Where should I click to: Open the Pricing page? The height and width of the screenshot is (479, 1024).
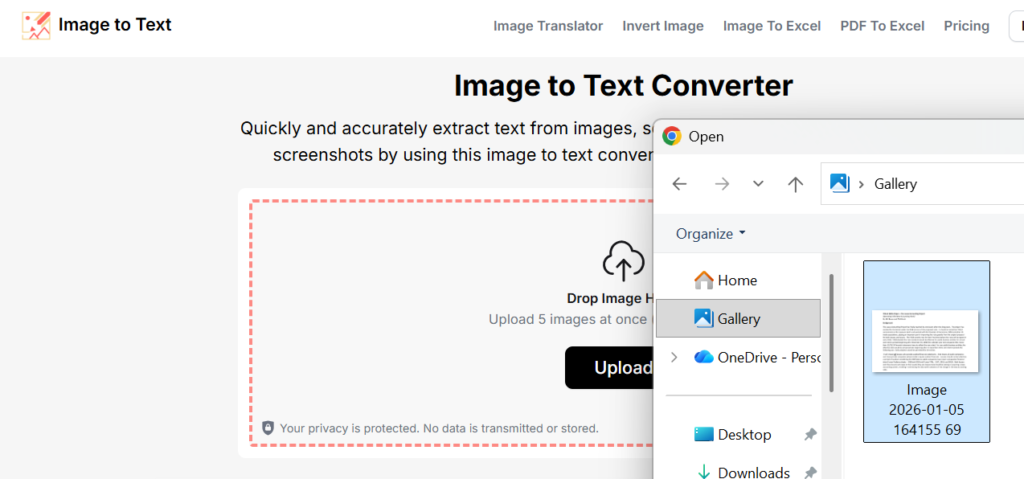pos(966,26)
